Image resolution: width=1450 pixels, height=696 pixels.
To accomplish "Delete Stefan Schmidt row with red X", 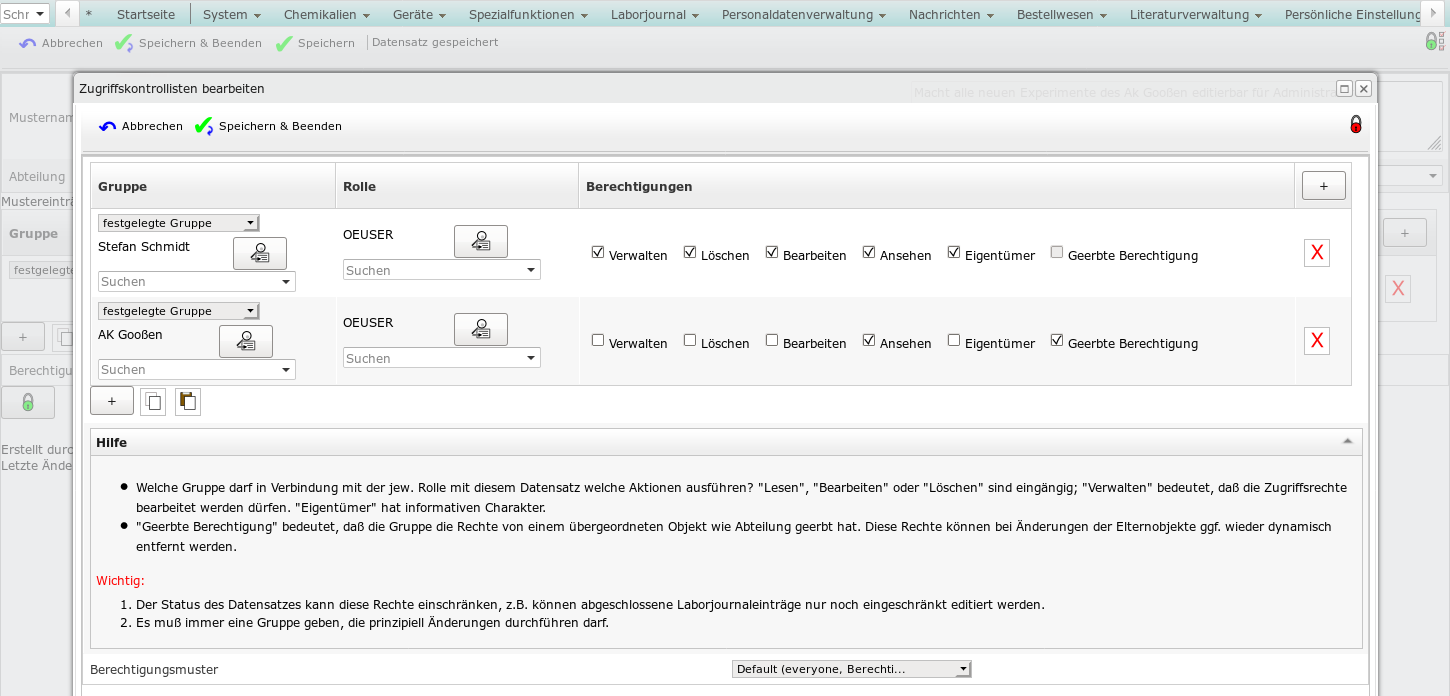I will (1316, 253).
